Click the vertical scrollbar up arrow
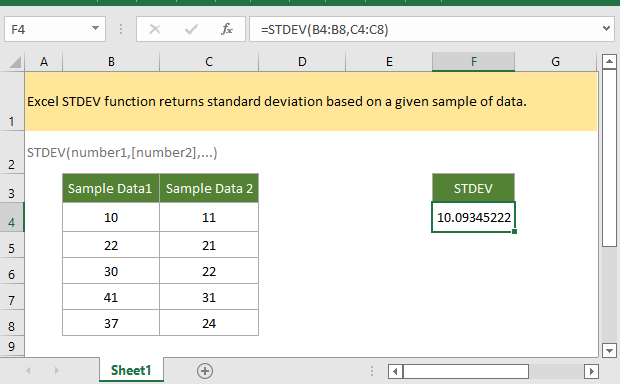This screenshot has width=620, height=384. click(609, 61)
